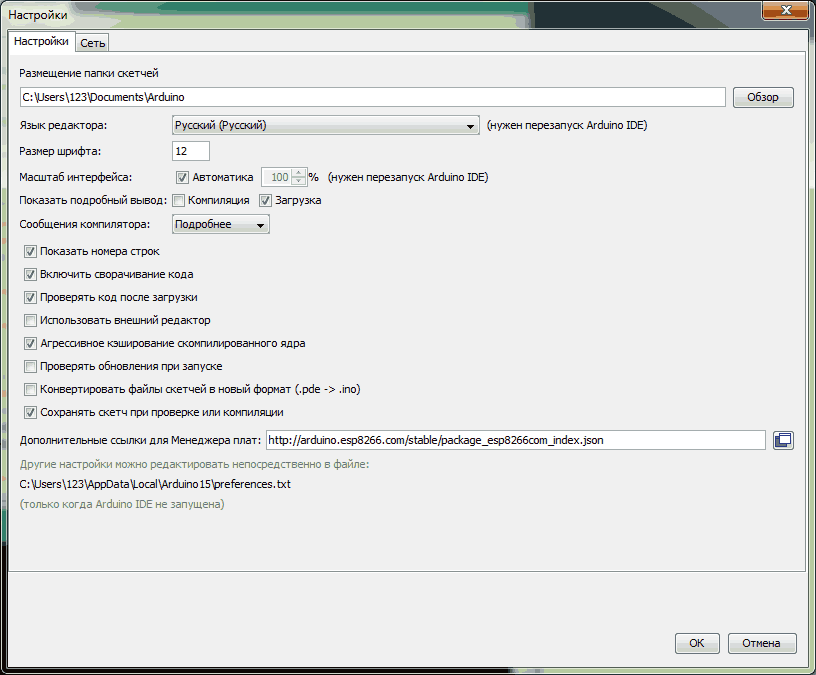This screenshot has width=816, height=675.
Task: Decrease interface scale with the down arrow
Action: click(x=299, y=182)
